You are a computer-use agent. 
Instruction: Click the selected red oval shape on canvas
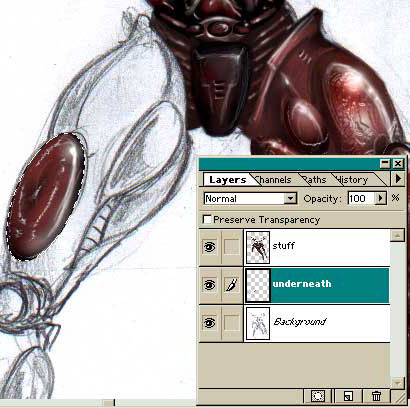coord(46,197)
